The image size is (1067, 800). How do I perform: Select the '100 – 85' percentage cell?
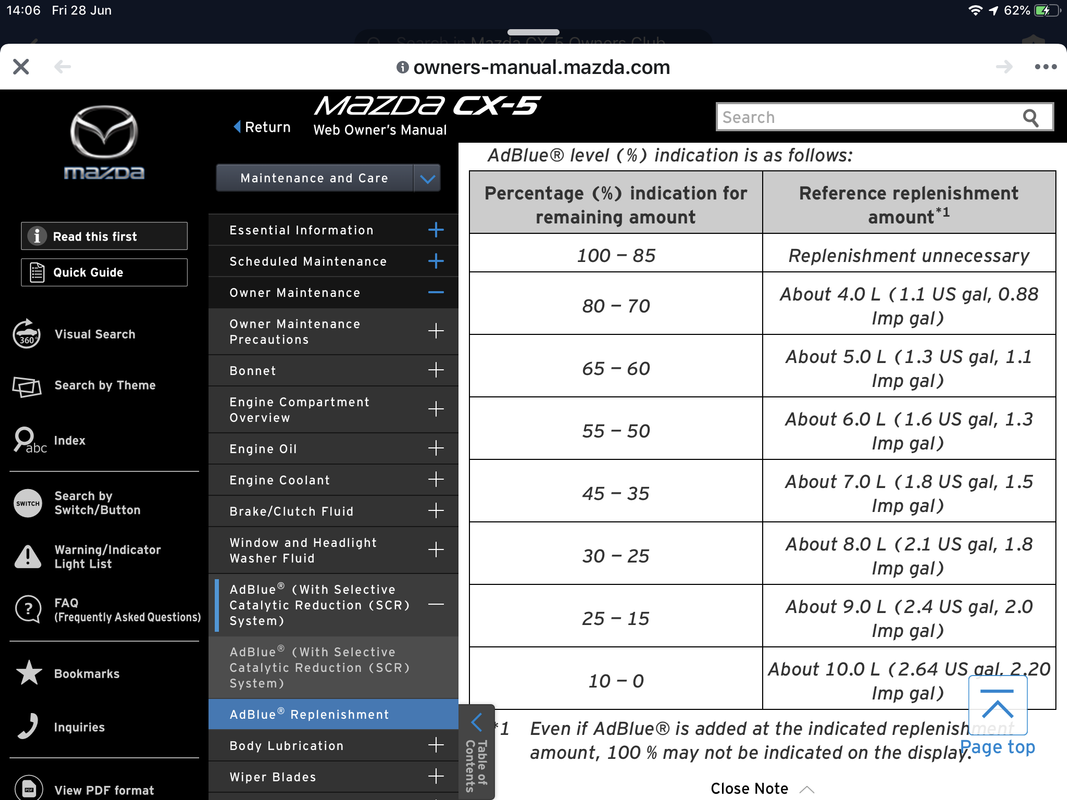coord(616,255)
